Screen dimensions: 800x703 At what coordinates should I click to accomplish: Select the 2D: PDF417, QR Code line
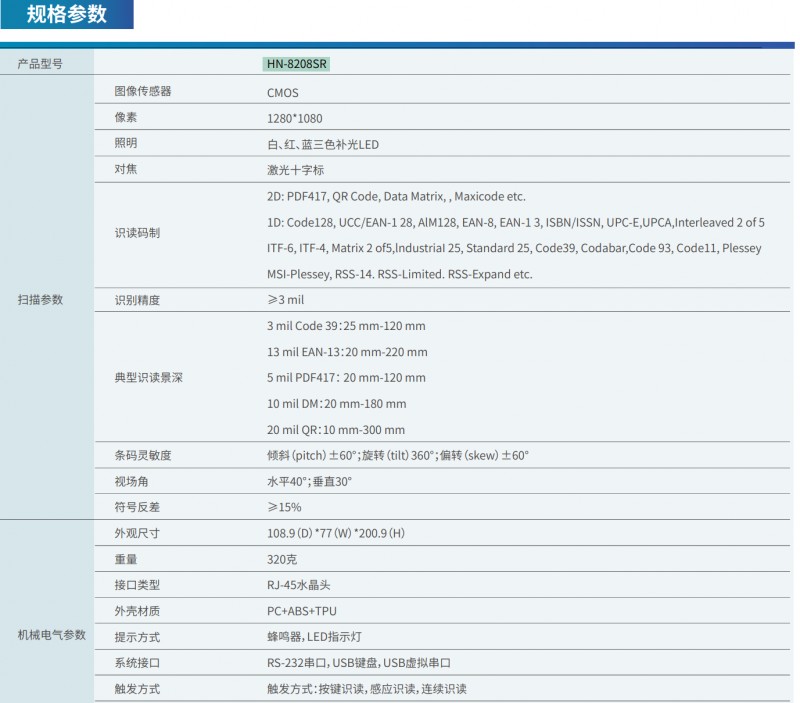(x=395, y=197)
